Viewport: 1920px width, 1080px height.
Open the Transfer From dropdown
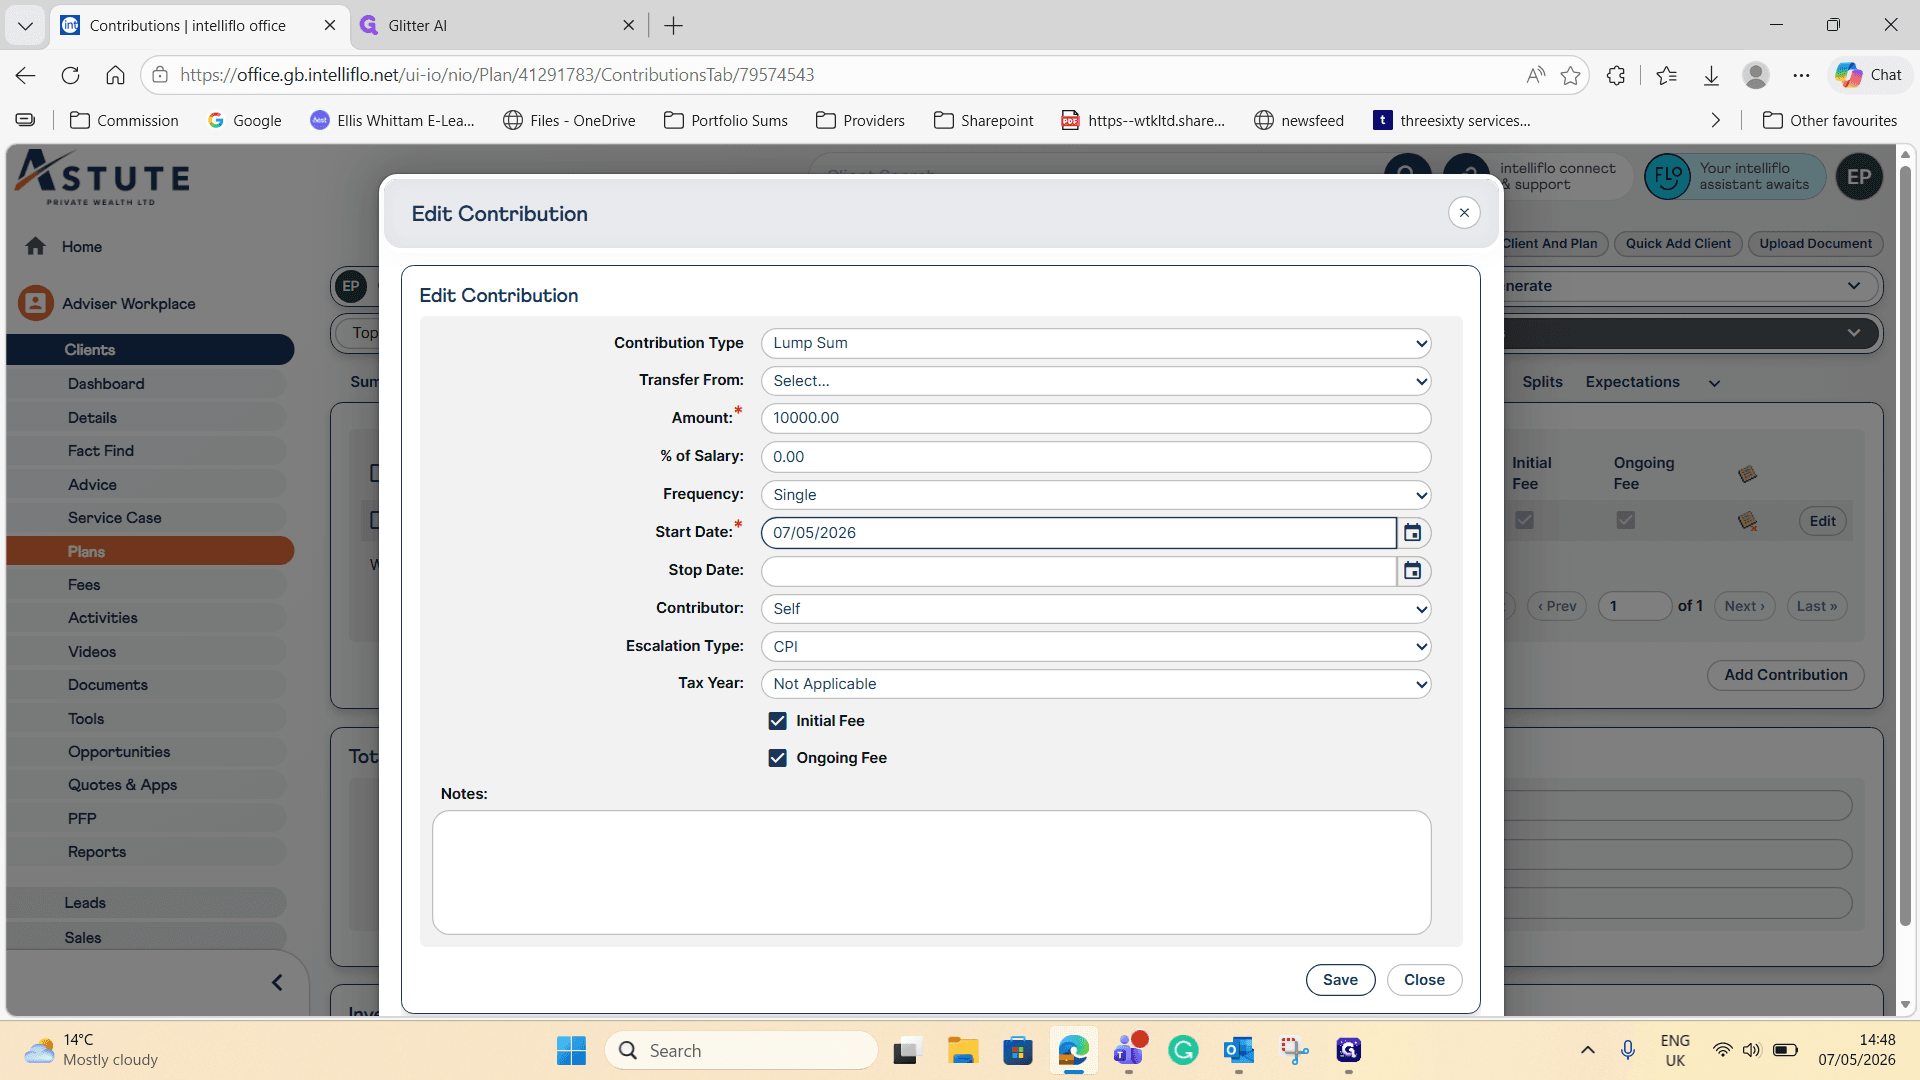(1096, 381)
